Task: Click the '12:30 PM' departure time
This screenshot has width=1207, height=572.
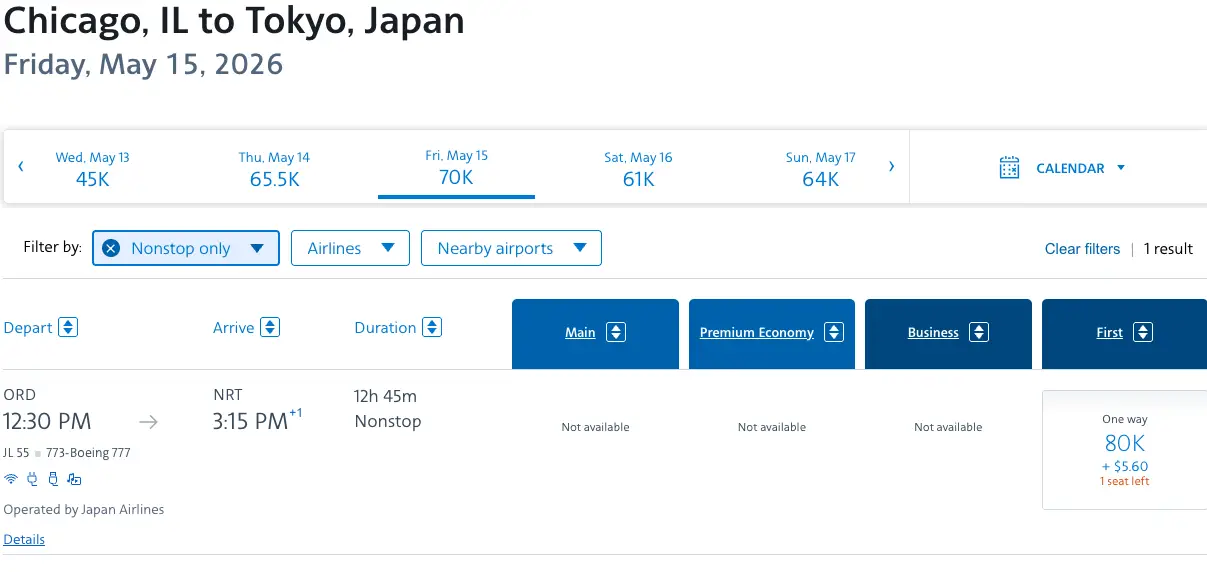Action: point(47,421)
